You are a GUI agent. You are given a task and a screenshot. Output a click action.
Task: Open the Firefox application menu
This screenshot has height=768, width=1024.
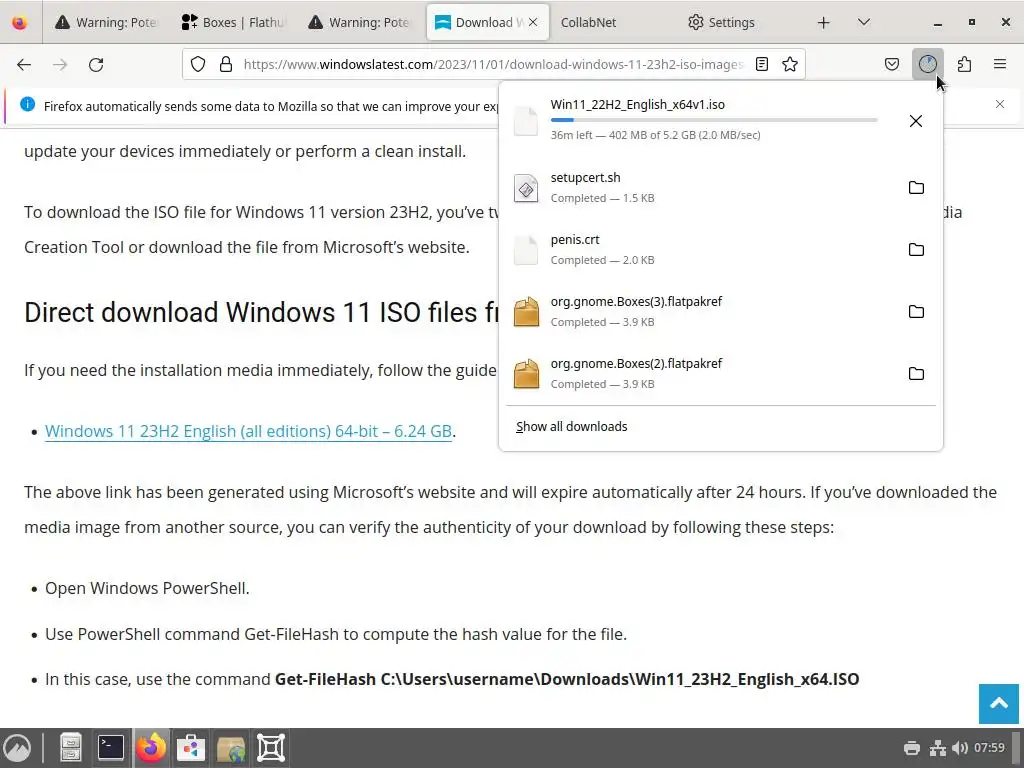click(x=1000, y=64)
